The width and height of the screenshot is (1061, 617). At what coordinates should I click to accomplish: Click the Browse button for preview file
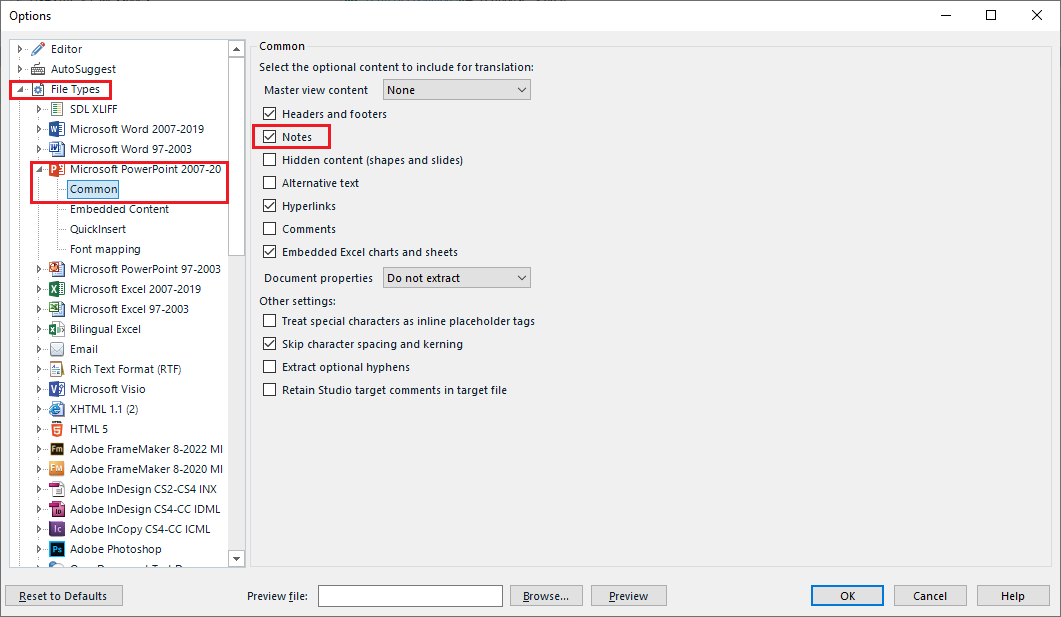tap(546, 595)
